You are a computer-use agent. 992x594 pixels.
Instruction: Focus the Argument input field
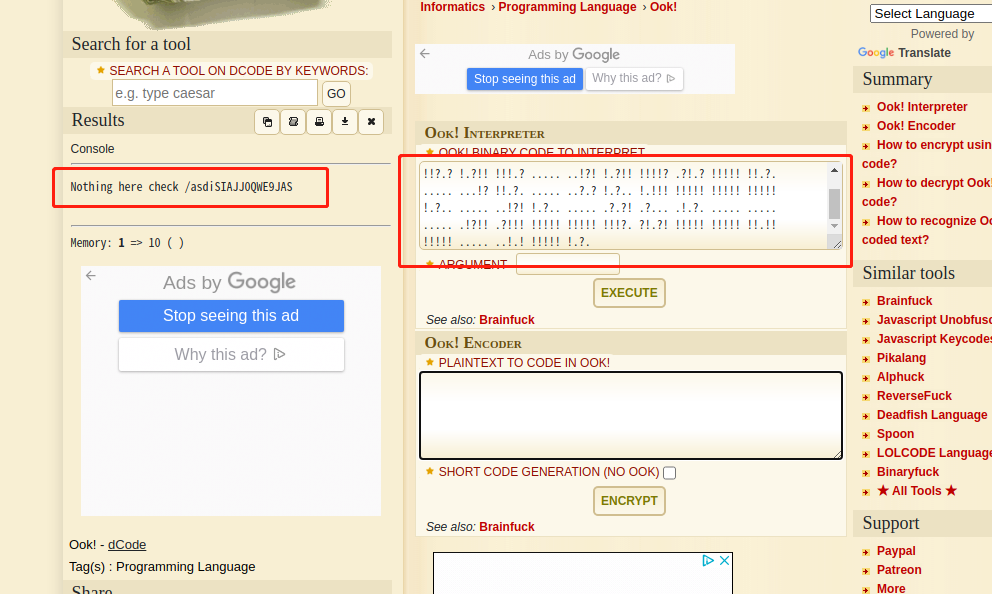[x=567, y=264]
